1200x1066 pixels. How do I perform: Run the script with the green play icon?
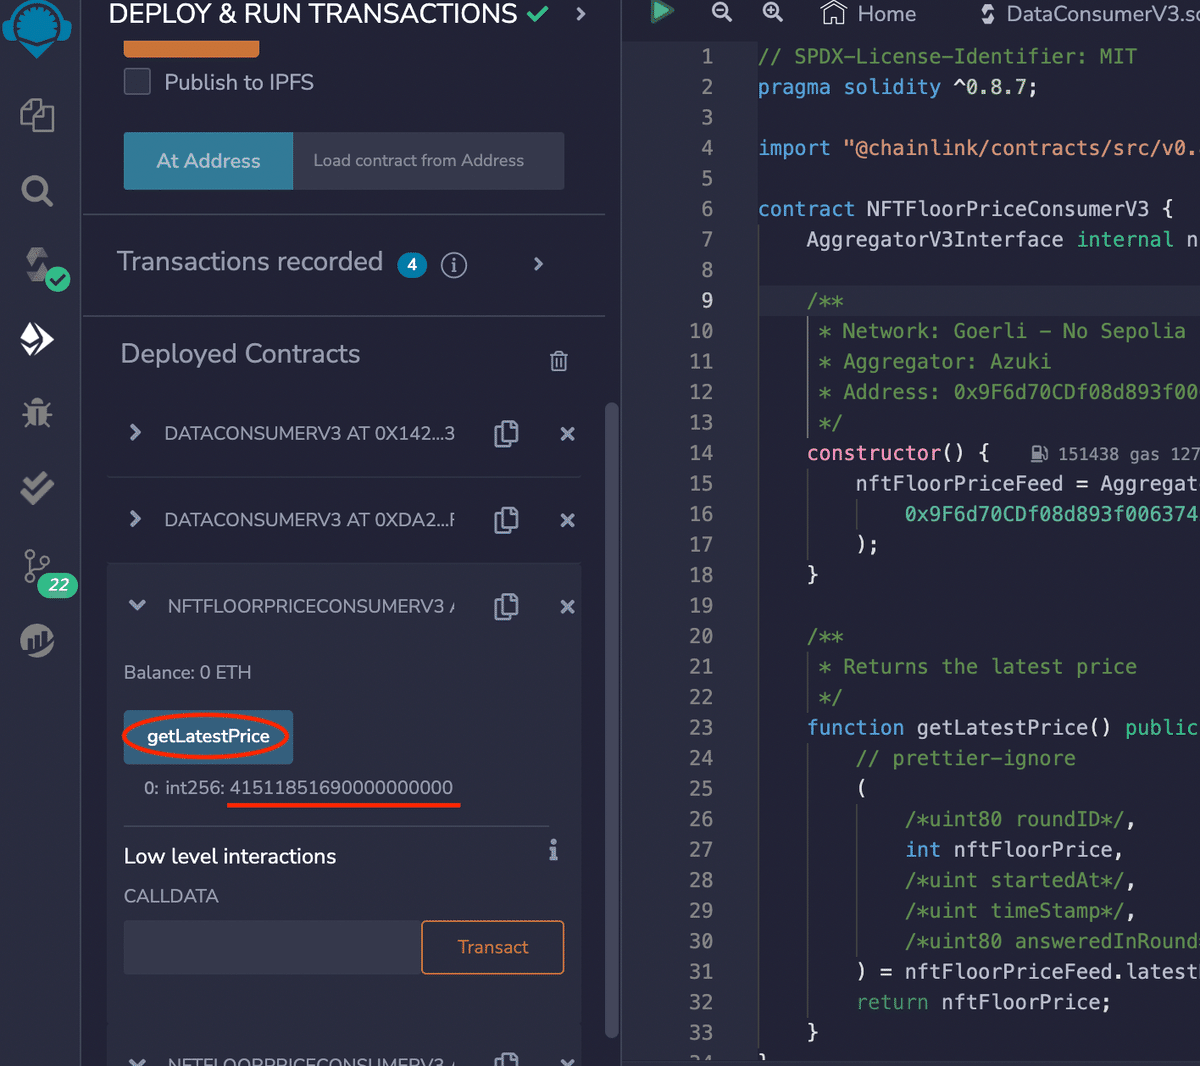pyautogui.click(x=661, y=12)
